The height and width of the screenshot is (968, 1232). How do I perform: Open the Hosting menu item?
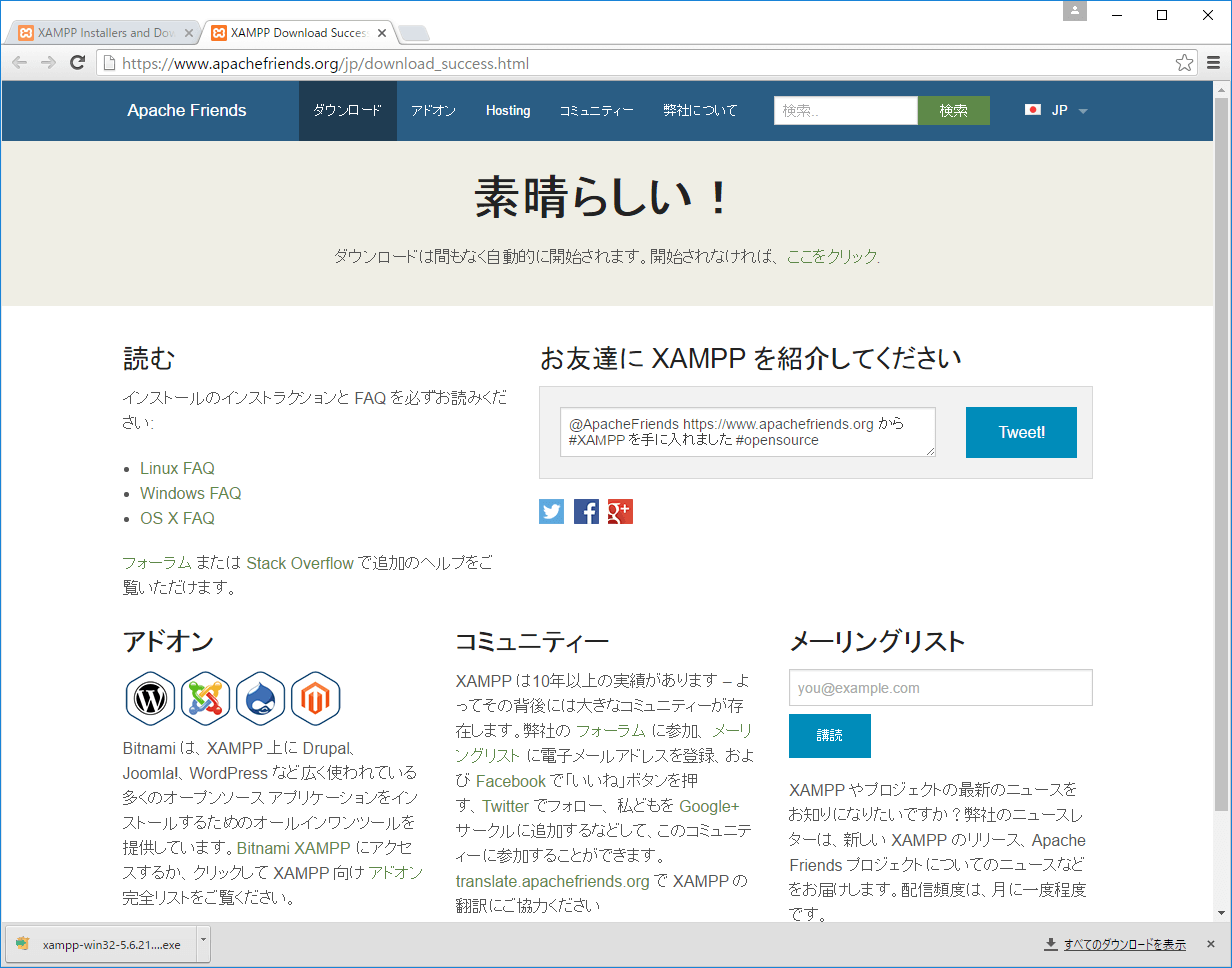(508, 110)
